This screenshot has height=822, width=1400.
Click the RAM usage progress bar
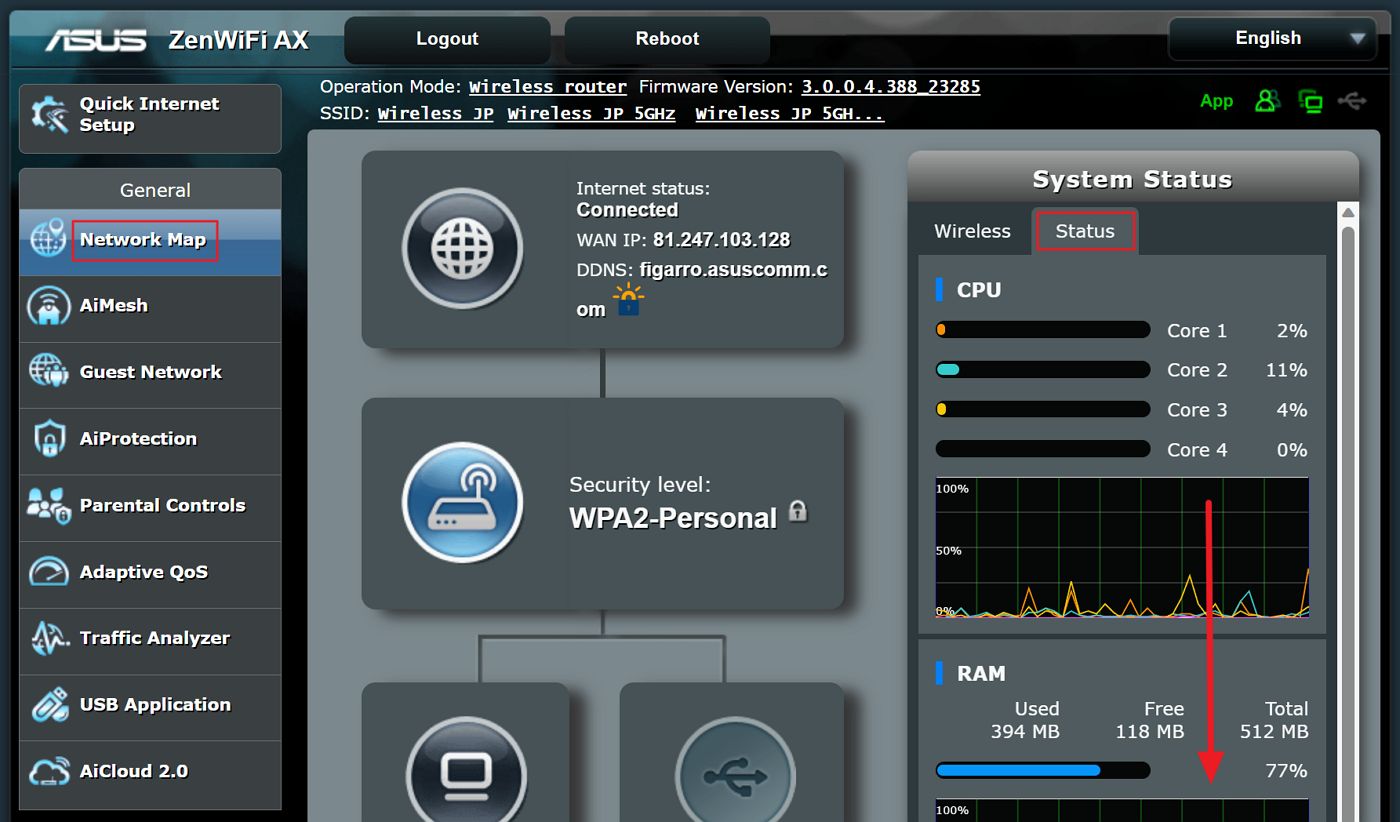point(1042,770)
